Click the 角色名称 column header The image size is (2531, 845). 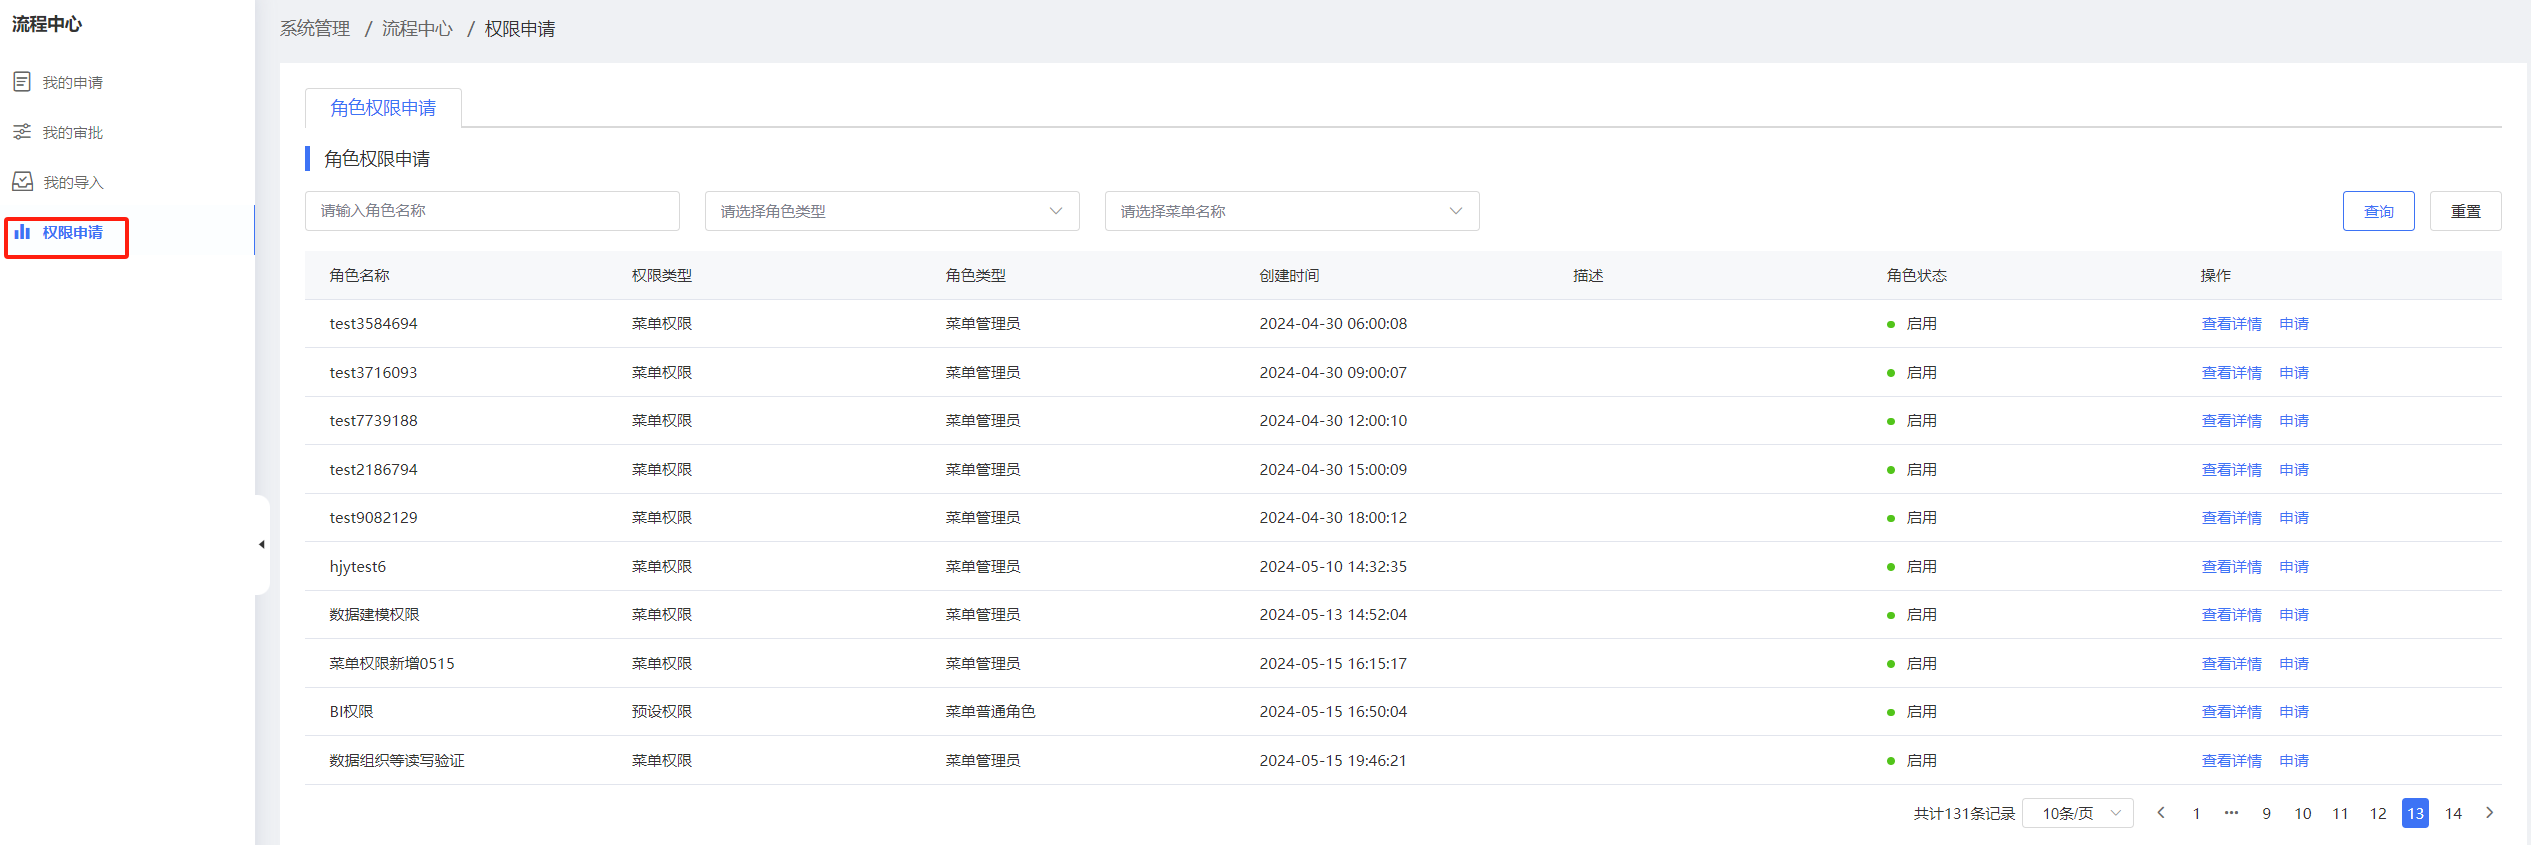(359, 275)
